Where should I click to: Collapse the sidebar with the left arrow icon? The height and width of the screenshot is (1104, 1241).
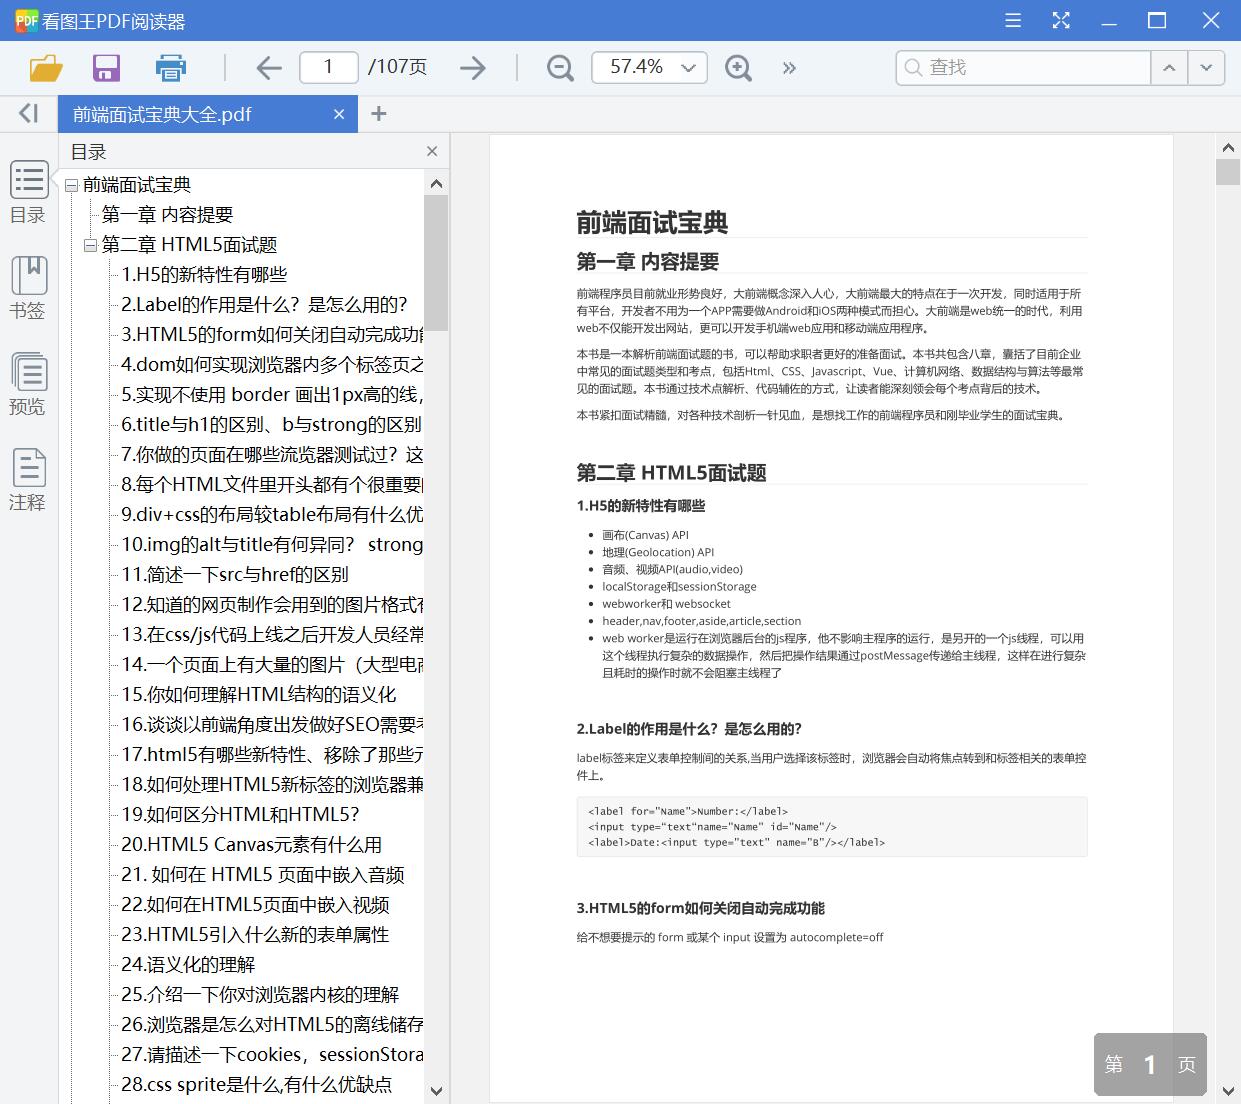(28, 113)
